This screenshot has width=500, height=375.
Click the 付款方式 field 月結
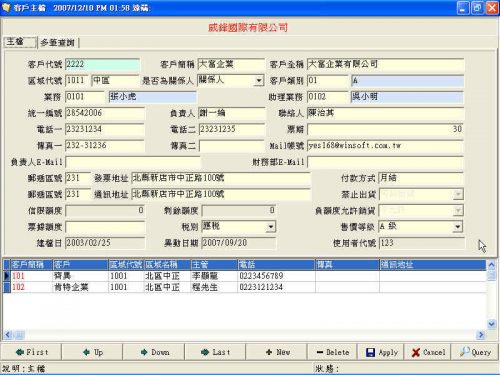coord(421,178)
